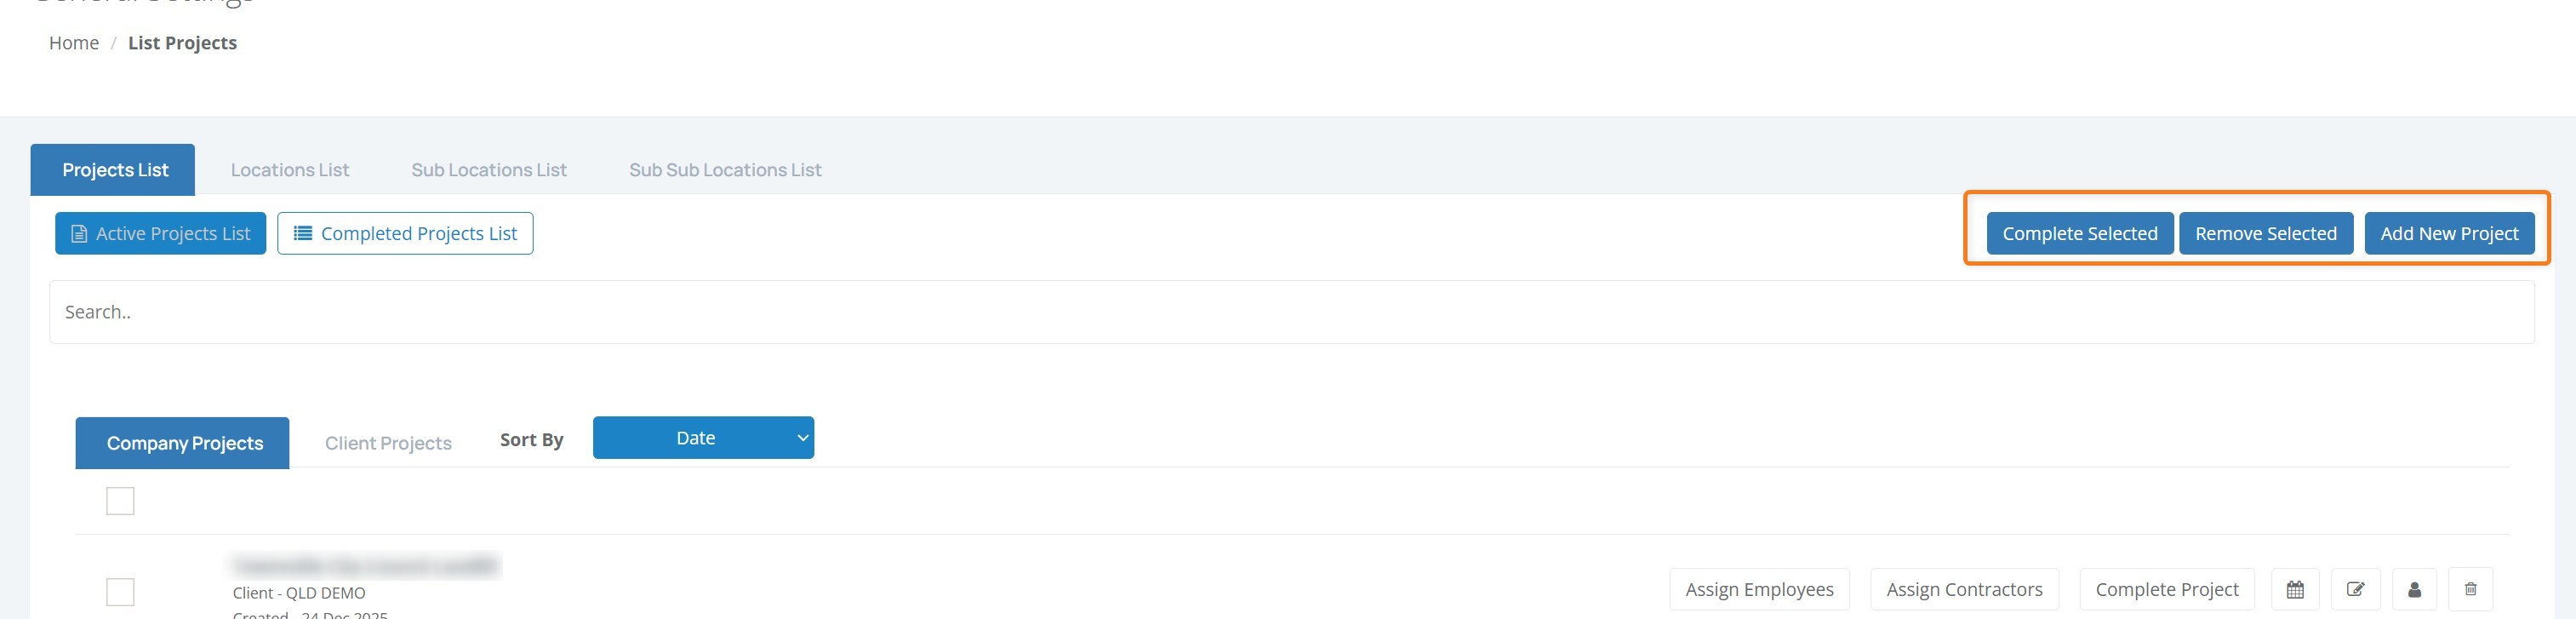Navigate to Home via breadcrumb
Screen dimensions: 2576x619
(x=74, y=43)
